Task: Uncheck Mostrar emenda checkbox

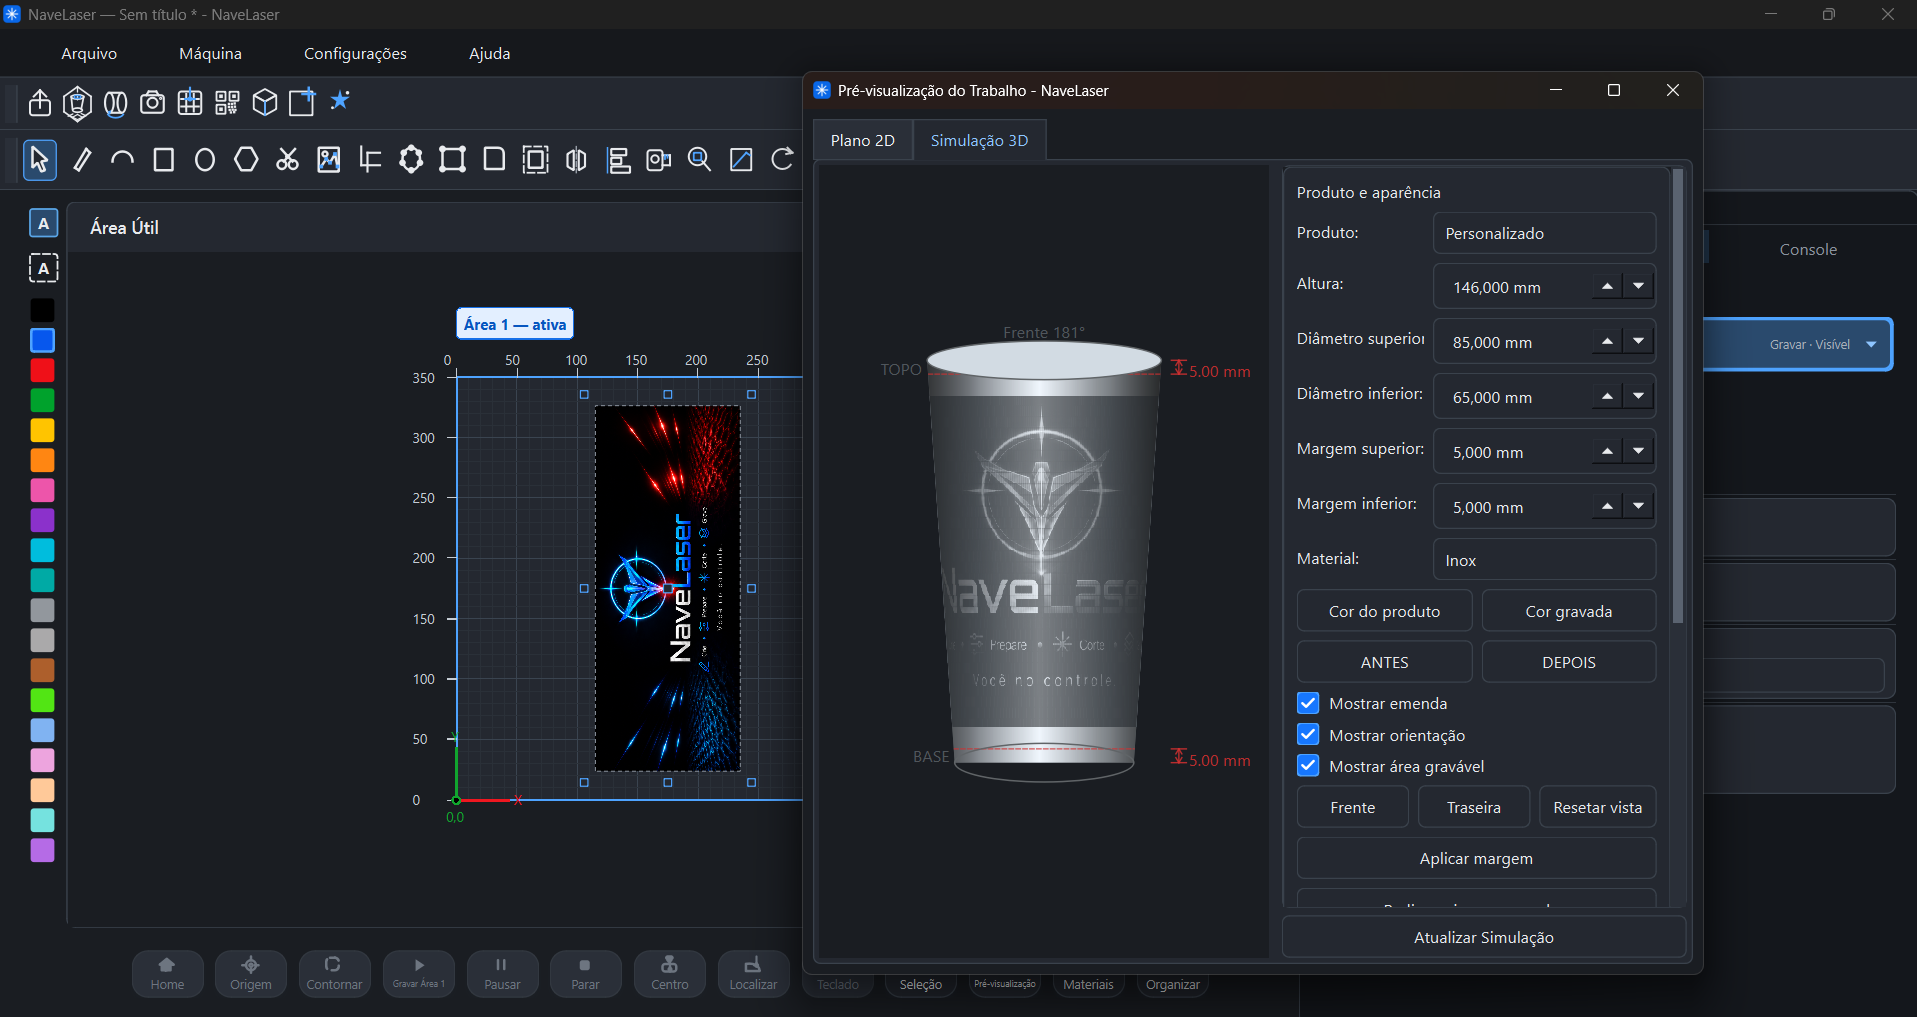Action: [1308, 703]
